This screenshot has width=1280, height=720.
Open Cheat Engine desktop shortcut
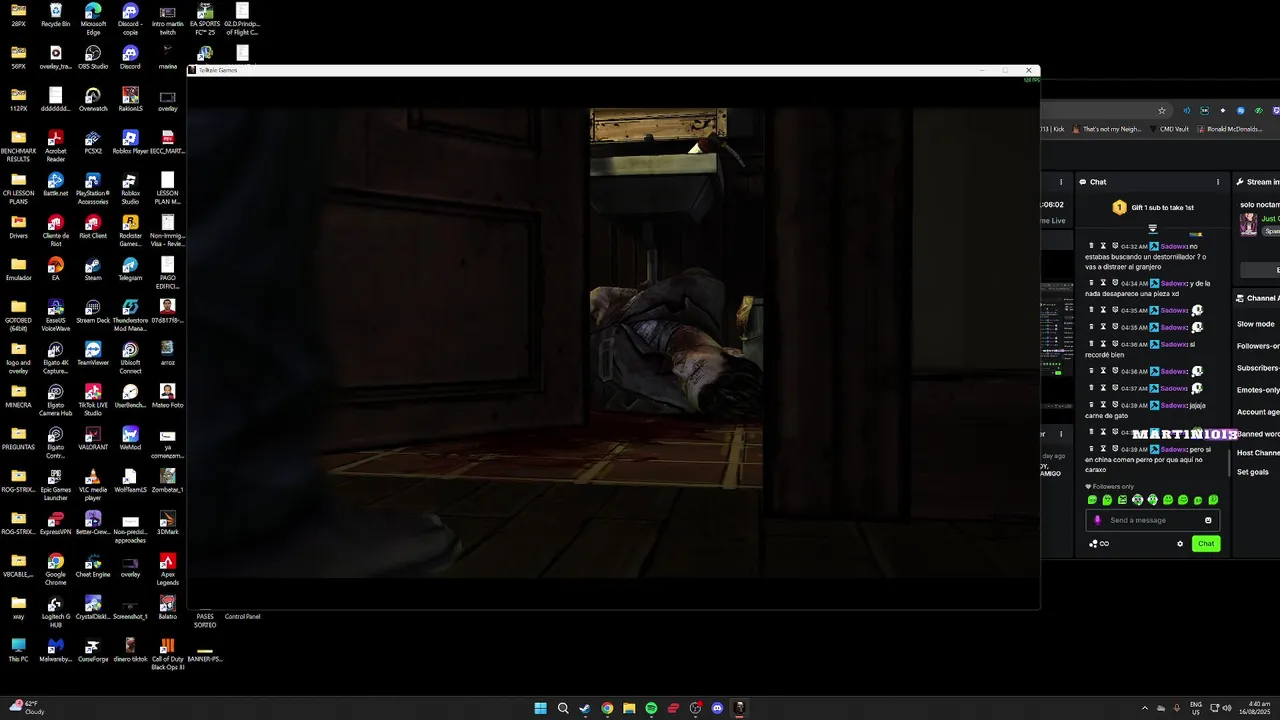click(x=93, y=564)
